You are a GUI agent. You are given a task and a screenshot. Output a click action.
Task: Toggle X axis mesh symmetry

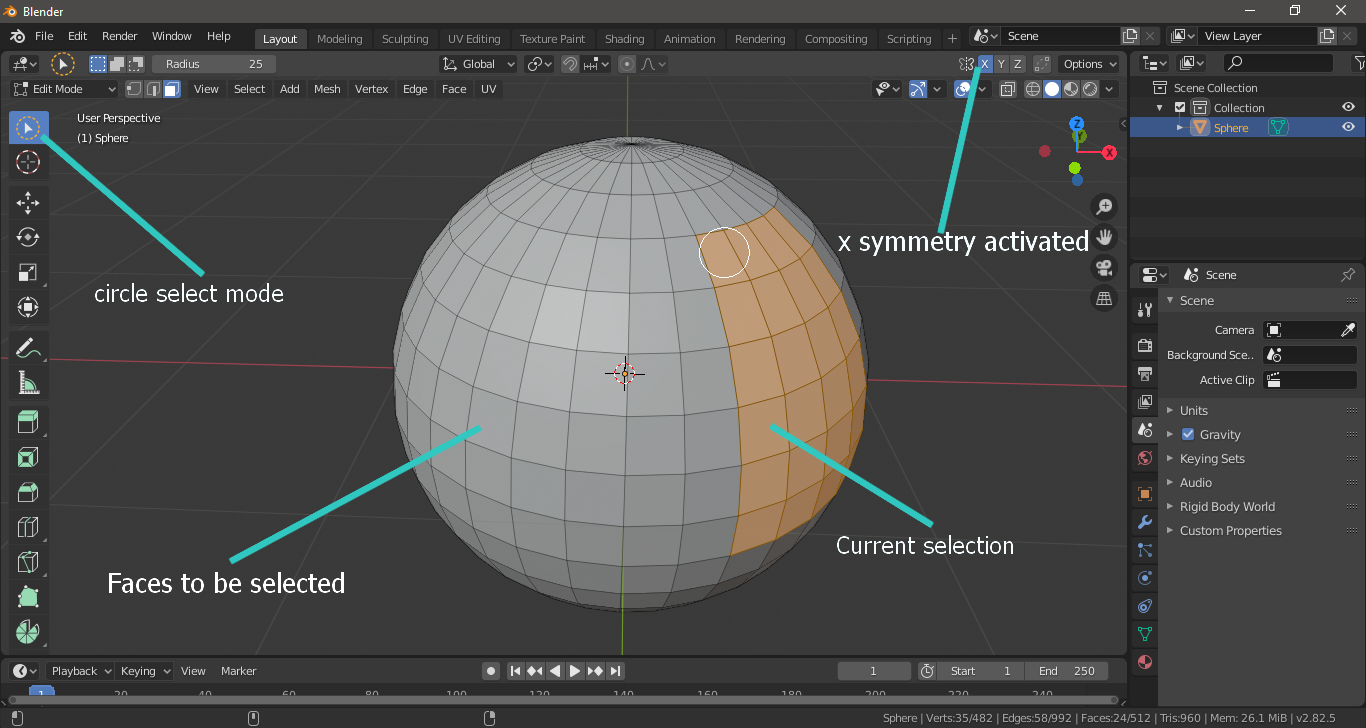click(985, 64)
